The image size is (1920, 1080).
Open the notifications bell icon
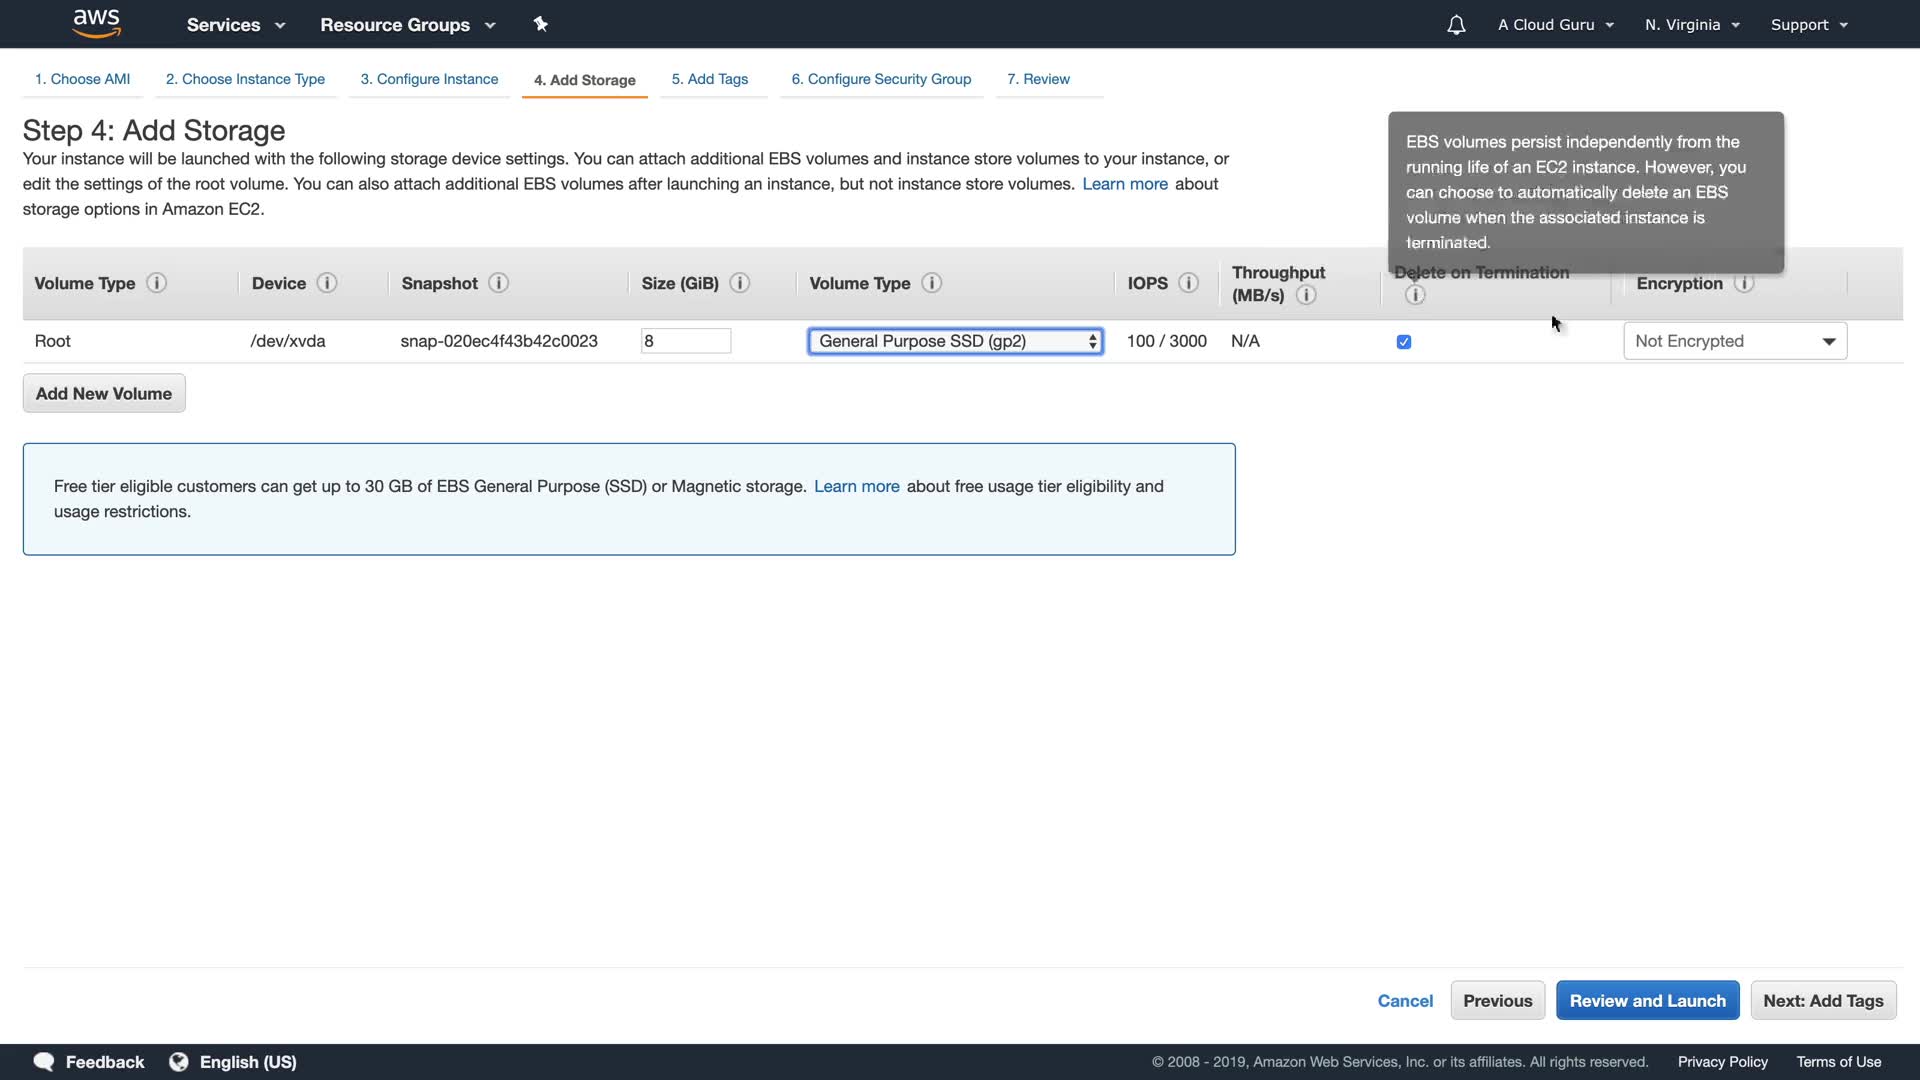point(1456,25)
